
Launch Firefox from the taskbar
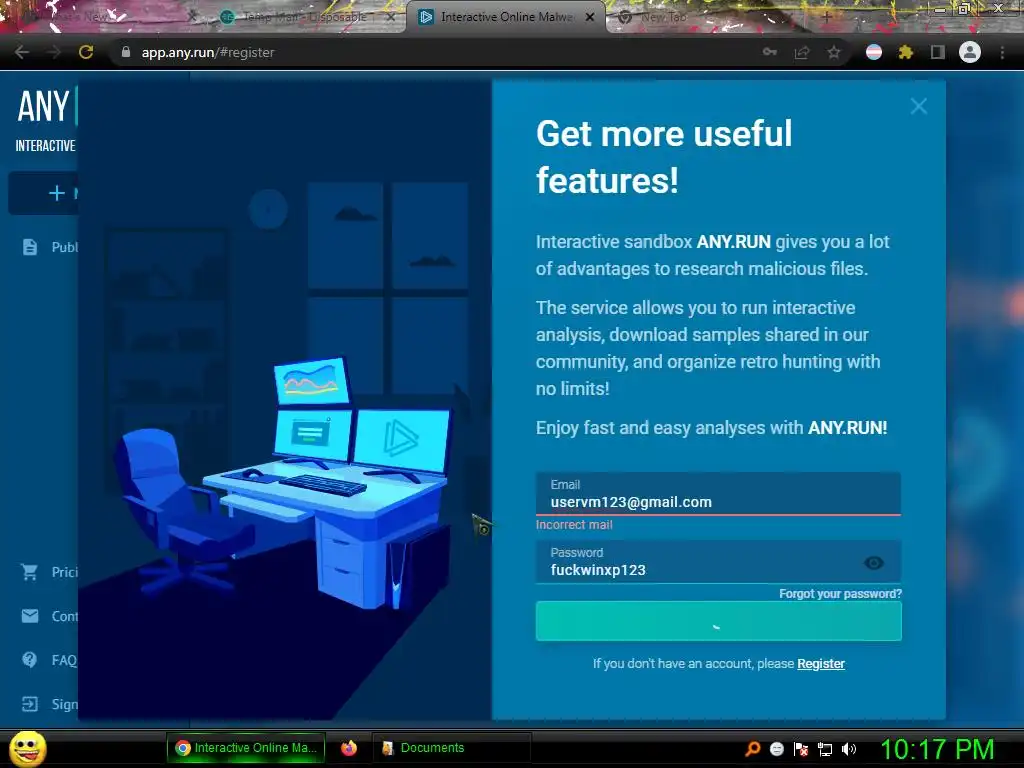[x=349, y=748]
